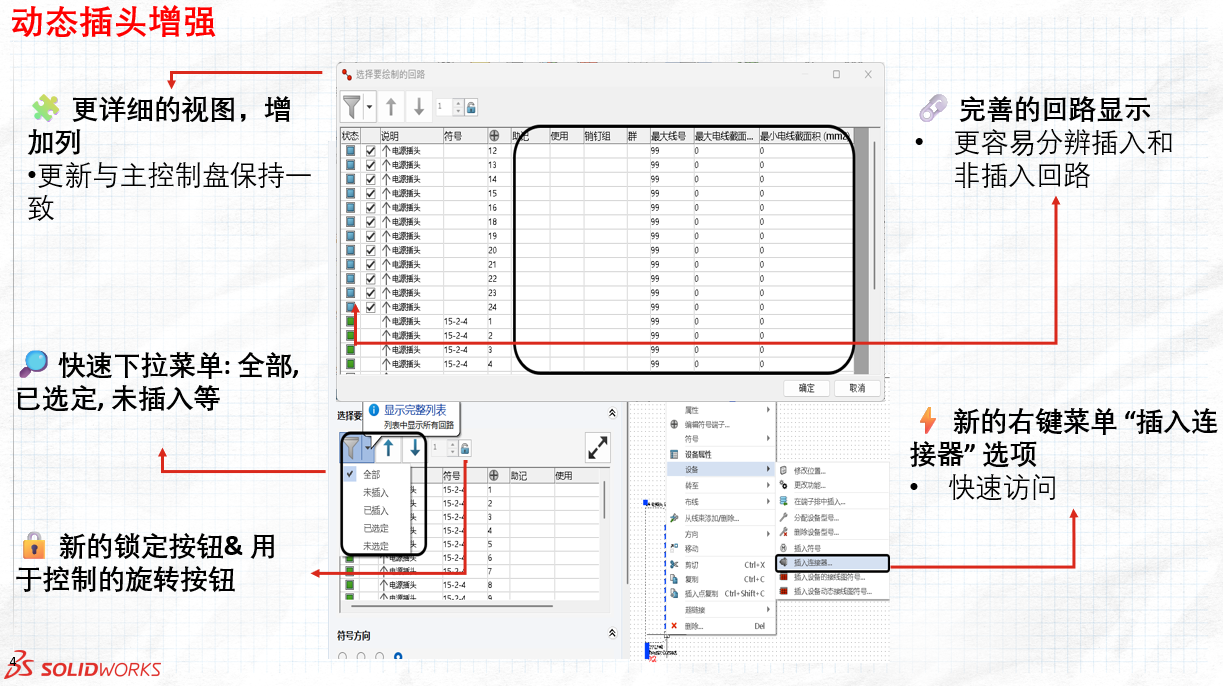Click the gray up arrow in the top dialog
The height and width of the screenshot is (686, 1223).
pyautogui.click(x=391, y=106)
